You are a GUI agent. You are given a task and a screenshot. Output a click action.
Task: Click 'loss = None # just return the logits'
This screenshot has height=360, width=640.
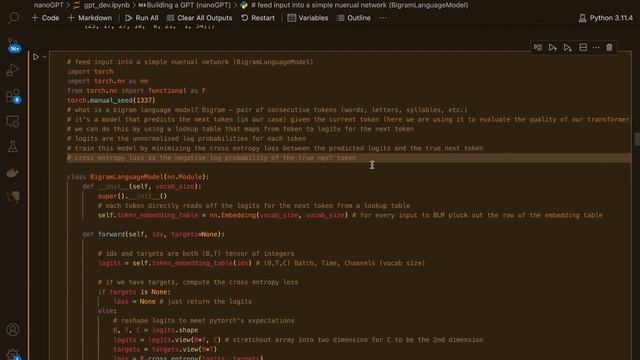tap(182, 302)
